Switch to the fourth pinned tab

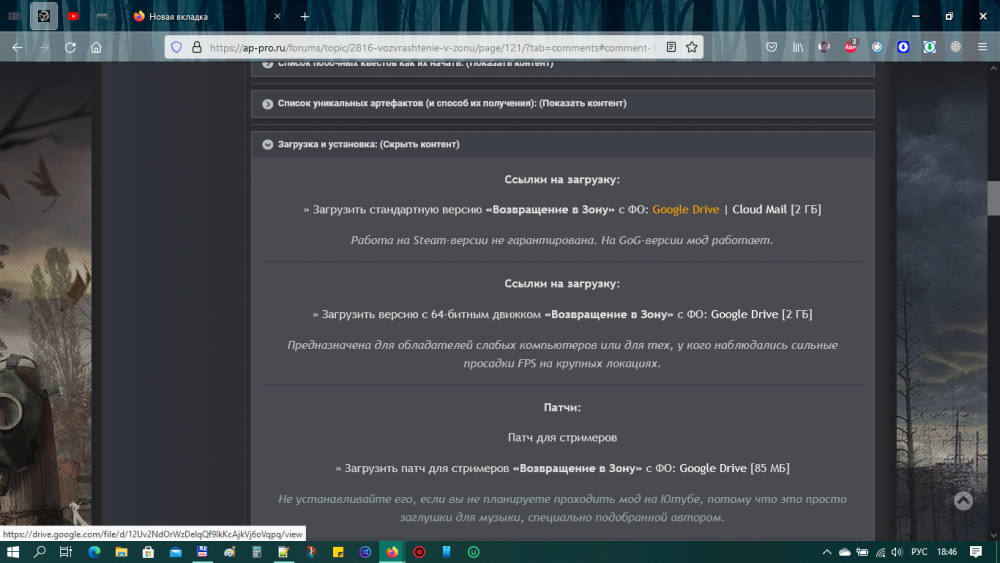[103, 17]
